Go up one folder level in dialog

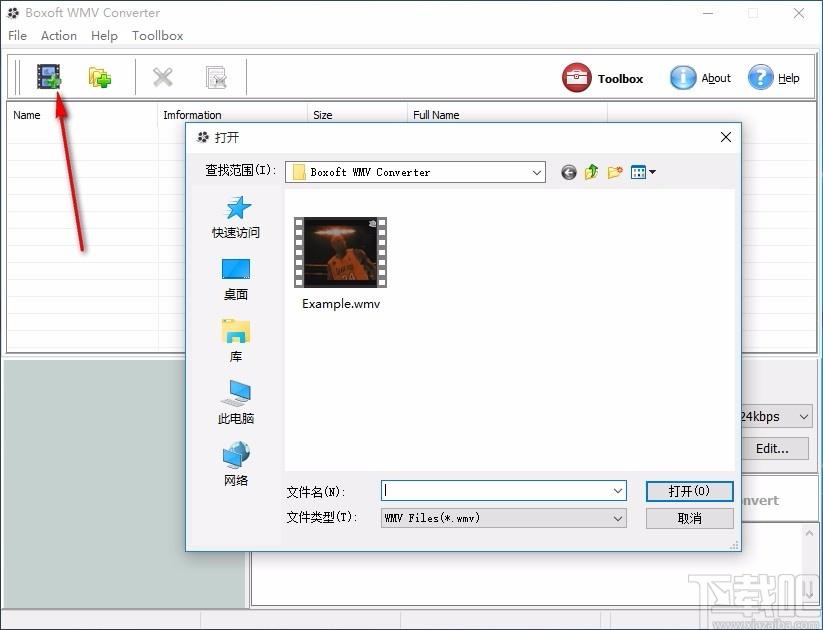coord(592,172)
